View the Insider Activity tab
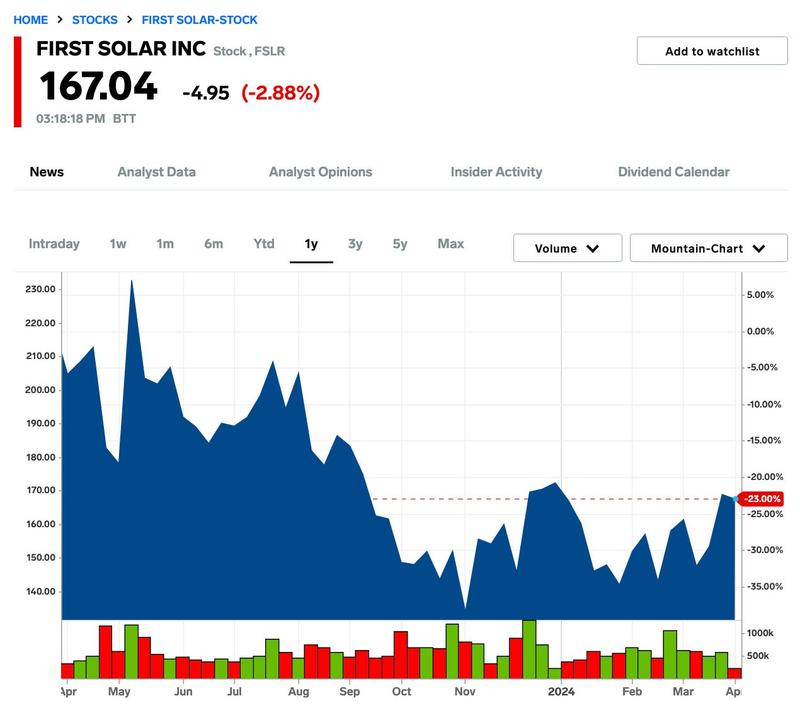Screen dimensions: 800x708 pos(496,172)
